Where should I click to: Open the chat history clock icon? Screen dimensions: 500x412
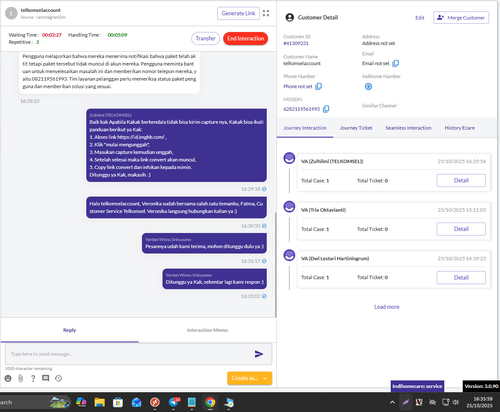58,378
